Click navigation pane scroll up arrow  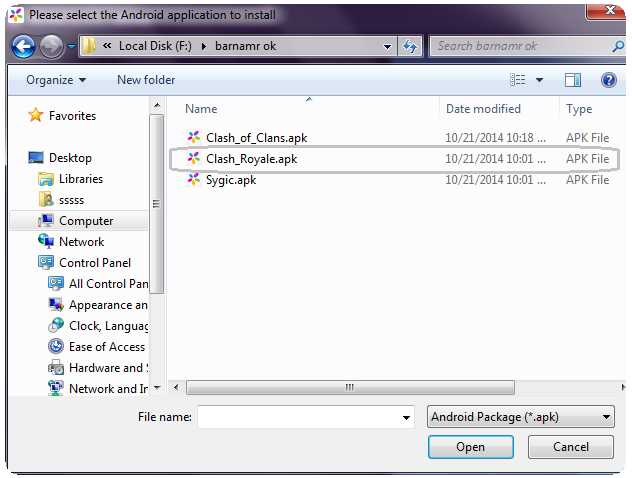click(x=157, y=106)
